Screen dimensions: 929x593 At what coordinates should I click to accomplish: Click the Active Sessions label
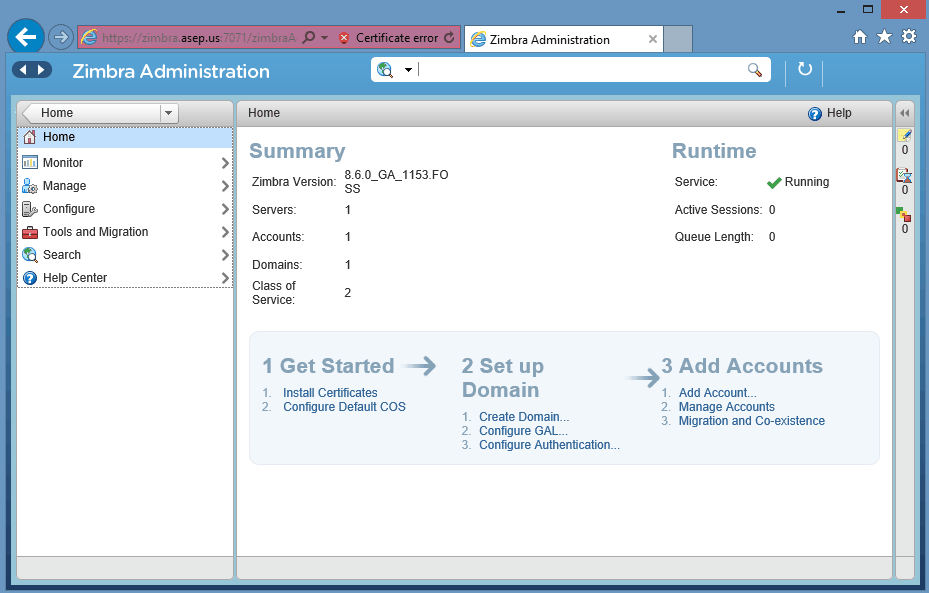(x=718, y=210)
